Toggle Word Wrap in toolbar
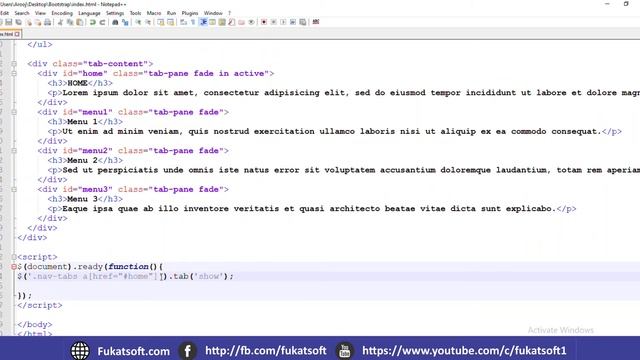This screenshot has height=360, width=640. pos(183,22)
